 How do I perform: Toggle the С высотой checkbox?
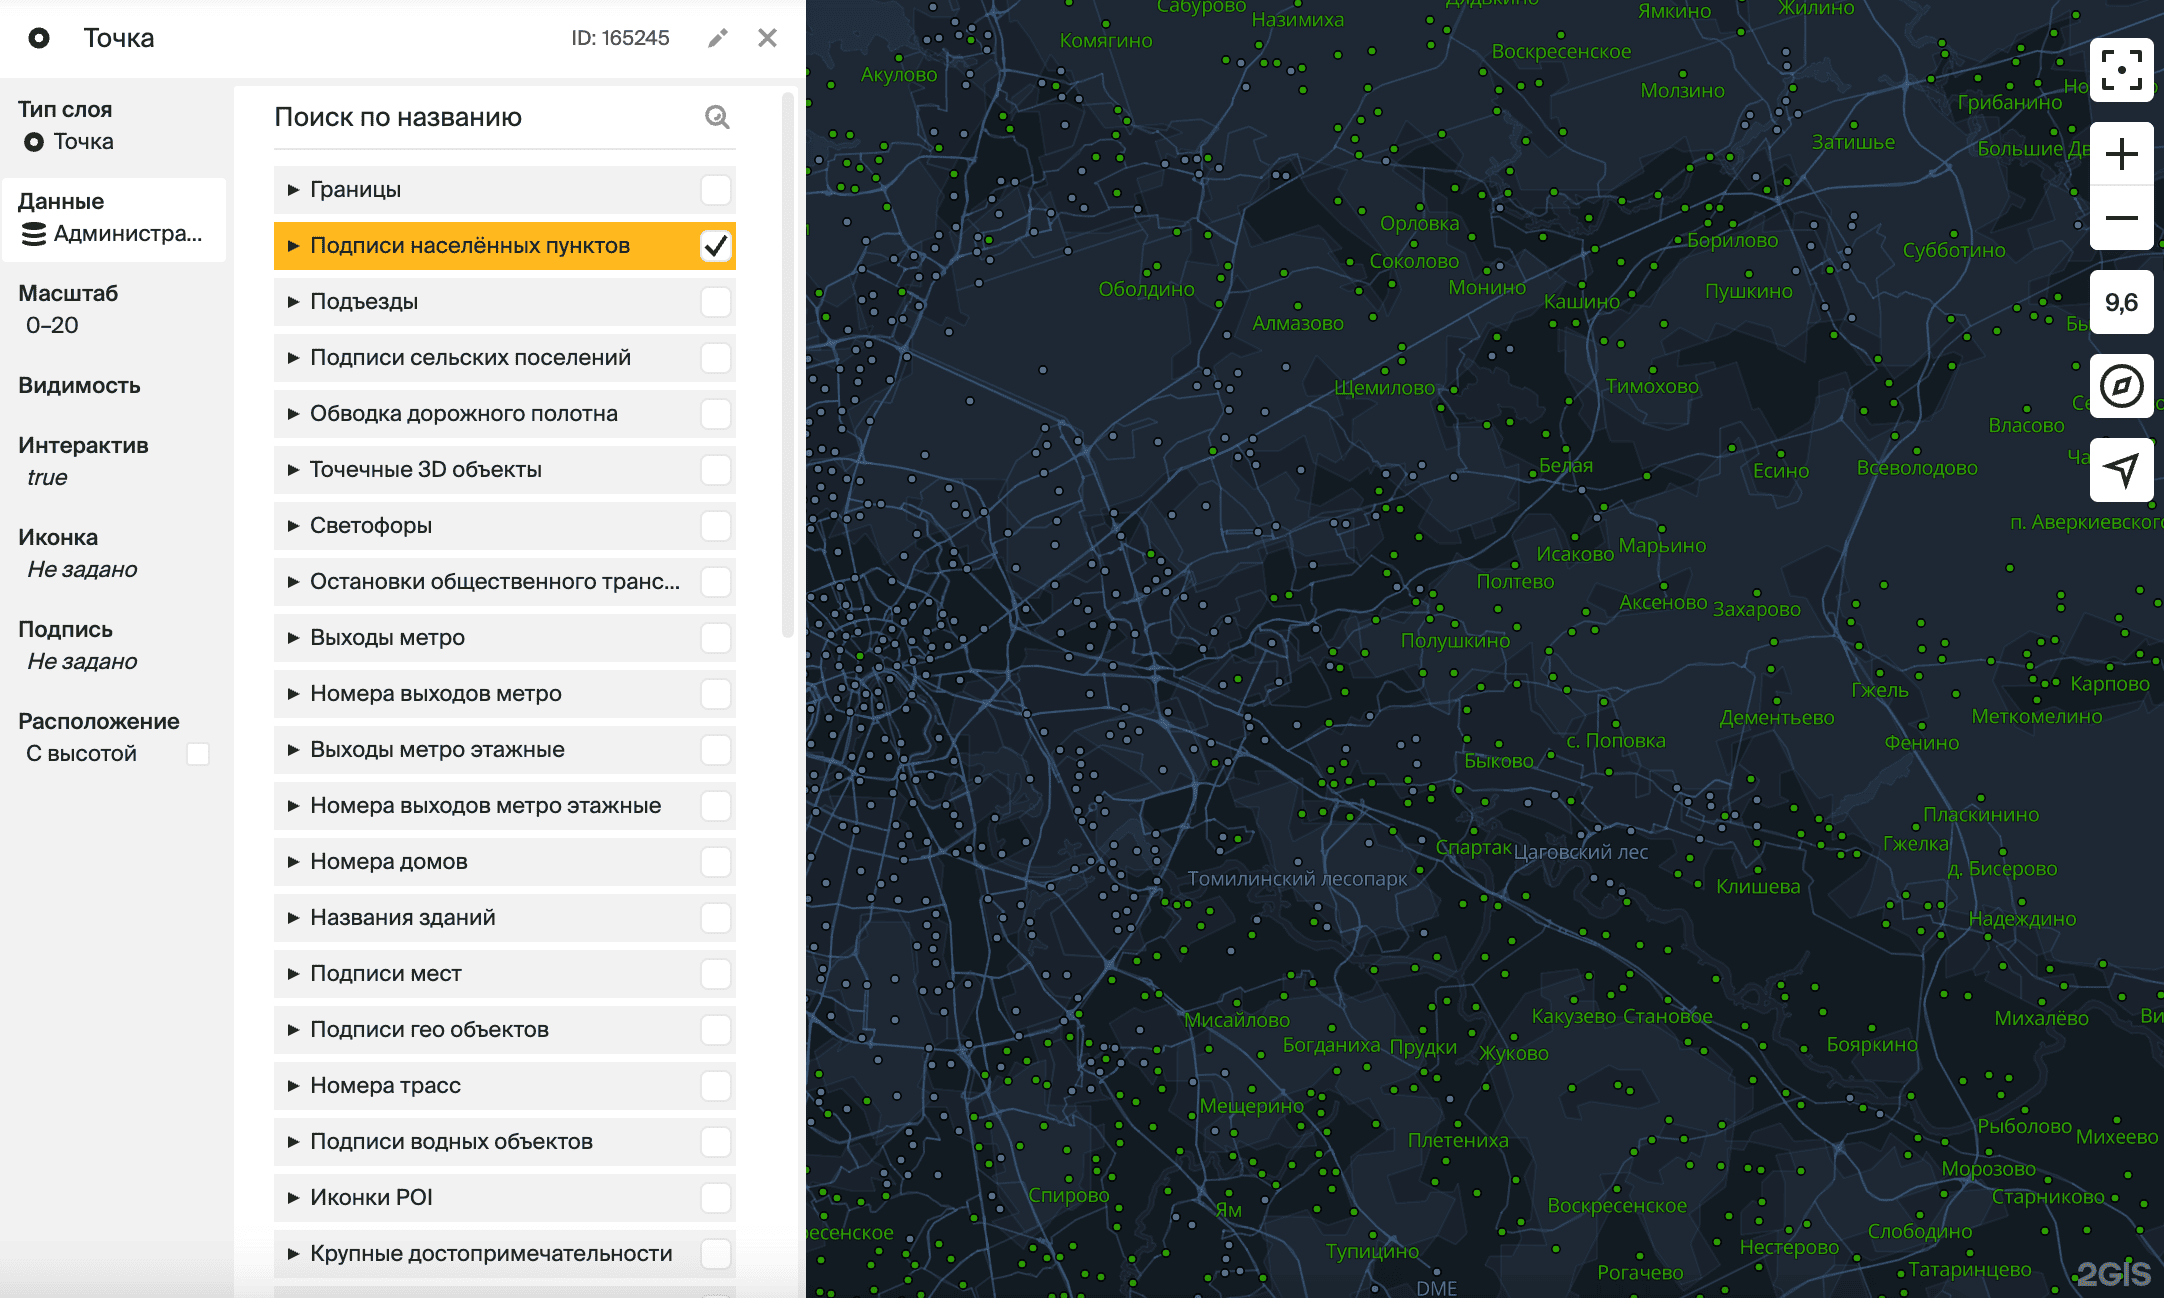click(198, 754)
